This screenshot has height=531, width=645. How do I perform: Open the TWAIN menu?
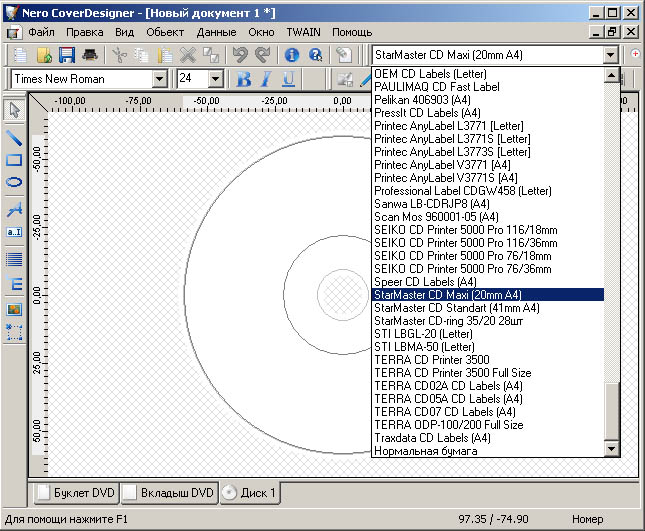coord(303,32)
